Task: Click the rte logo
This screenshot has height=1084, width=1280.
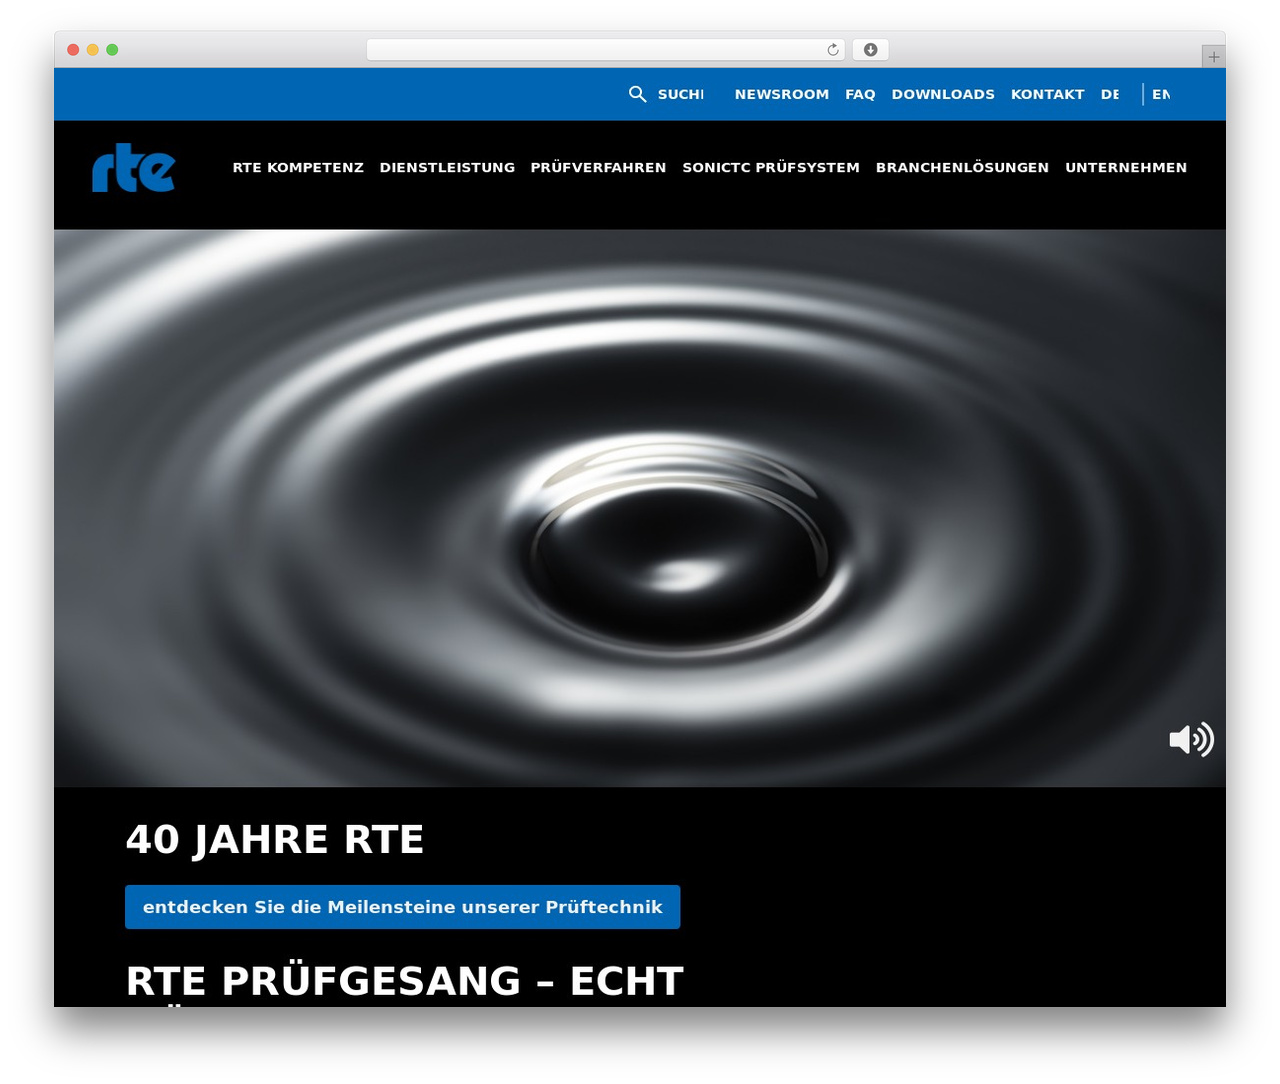Action: click(x=133, y=167)
